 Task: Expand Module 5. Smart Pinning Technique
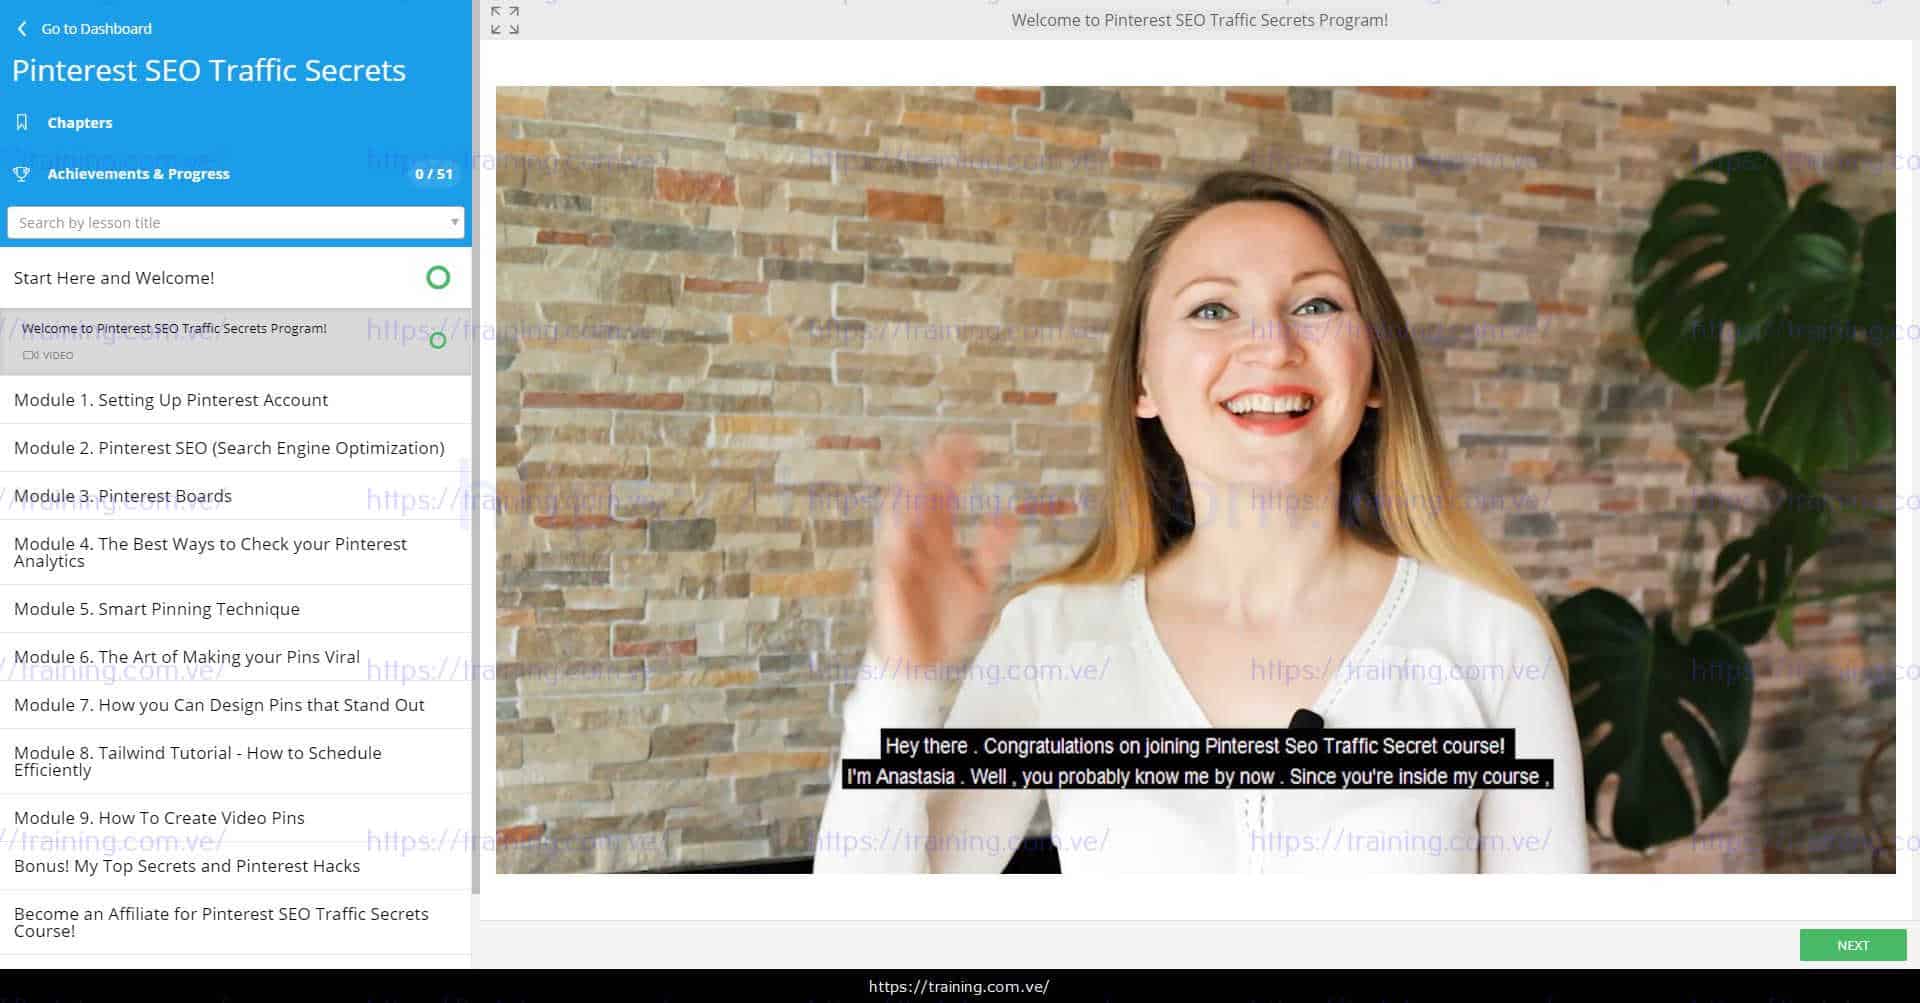pyautogui.click(x=235, y=609)
